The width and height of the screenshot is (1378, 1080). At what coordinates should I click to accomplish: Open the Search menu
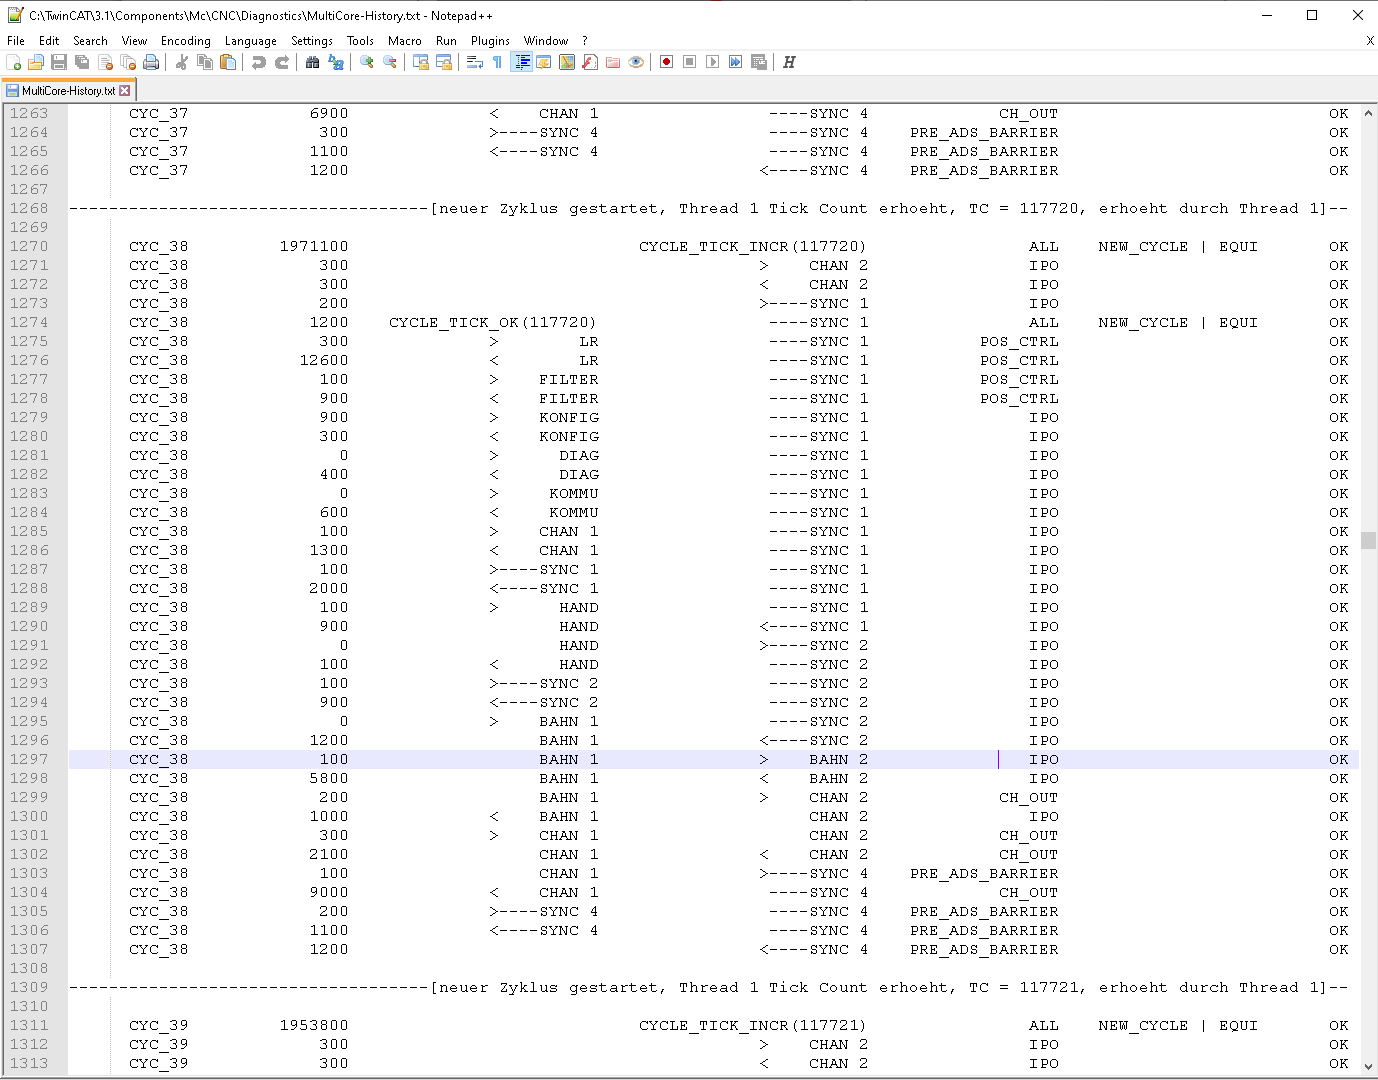click(x=90, y=41)
